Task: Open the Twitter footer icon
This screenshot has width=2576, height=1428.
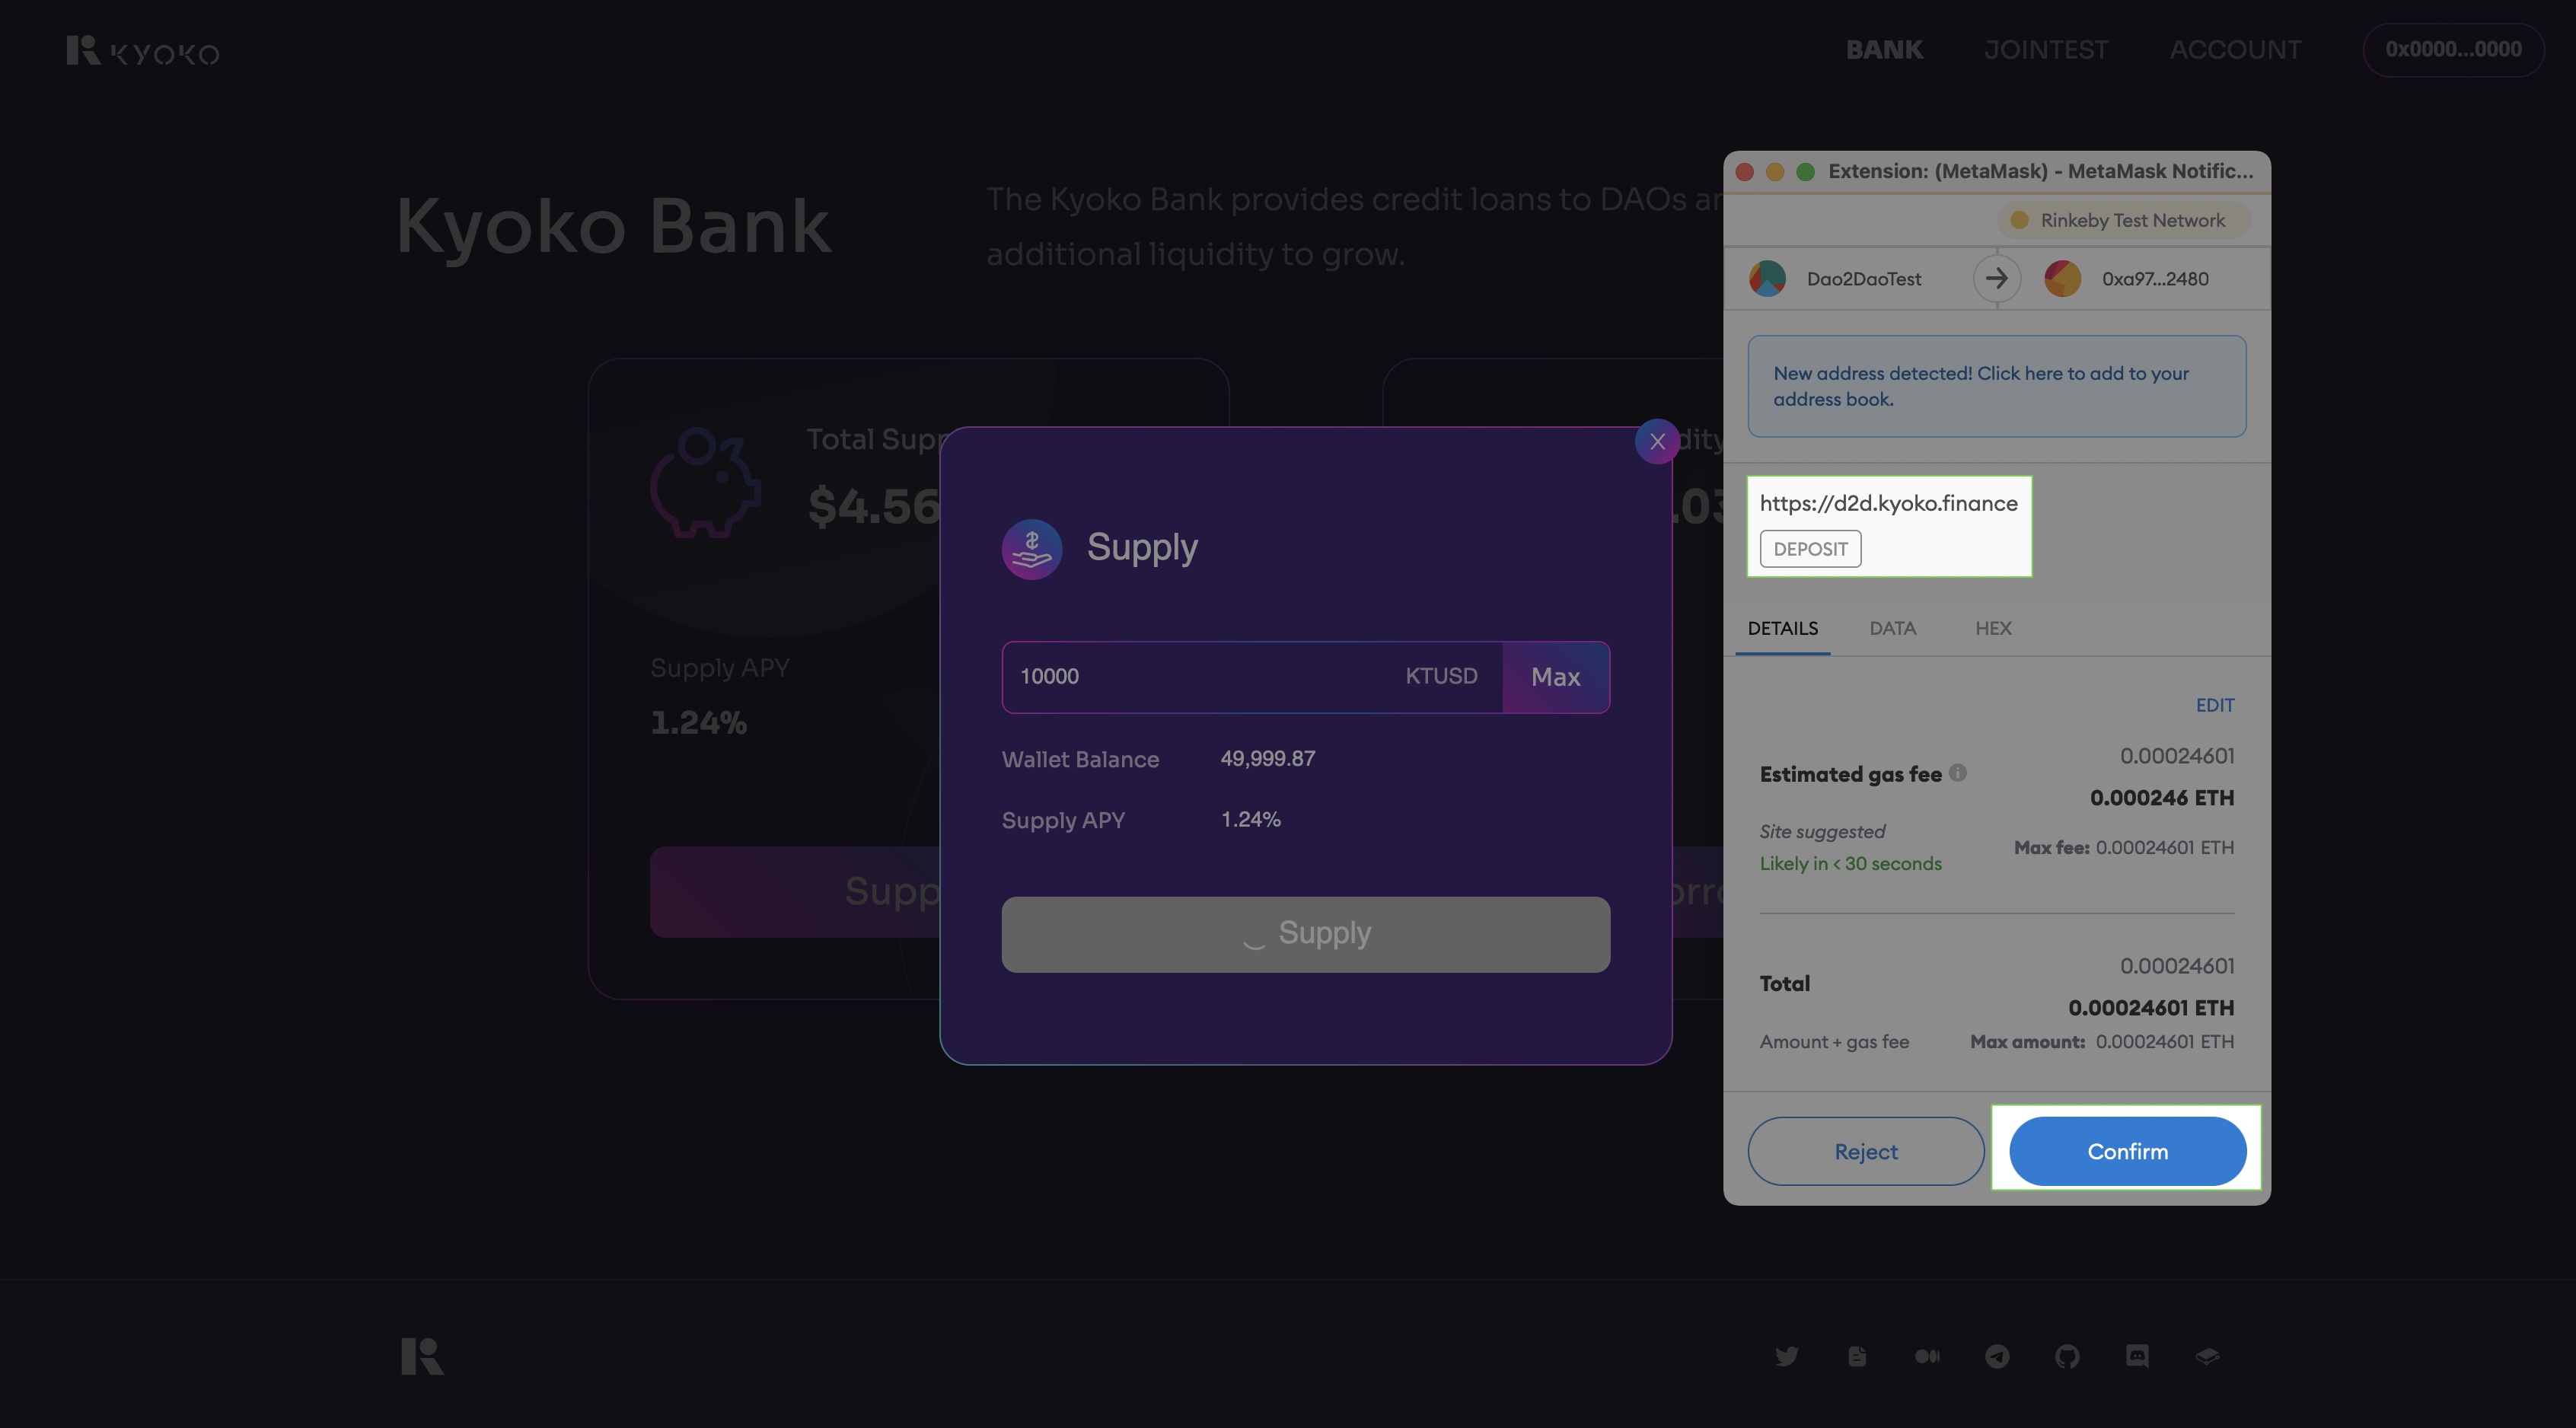Action: click(1787, 1356)
